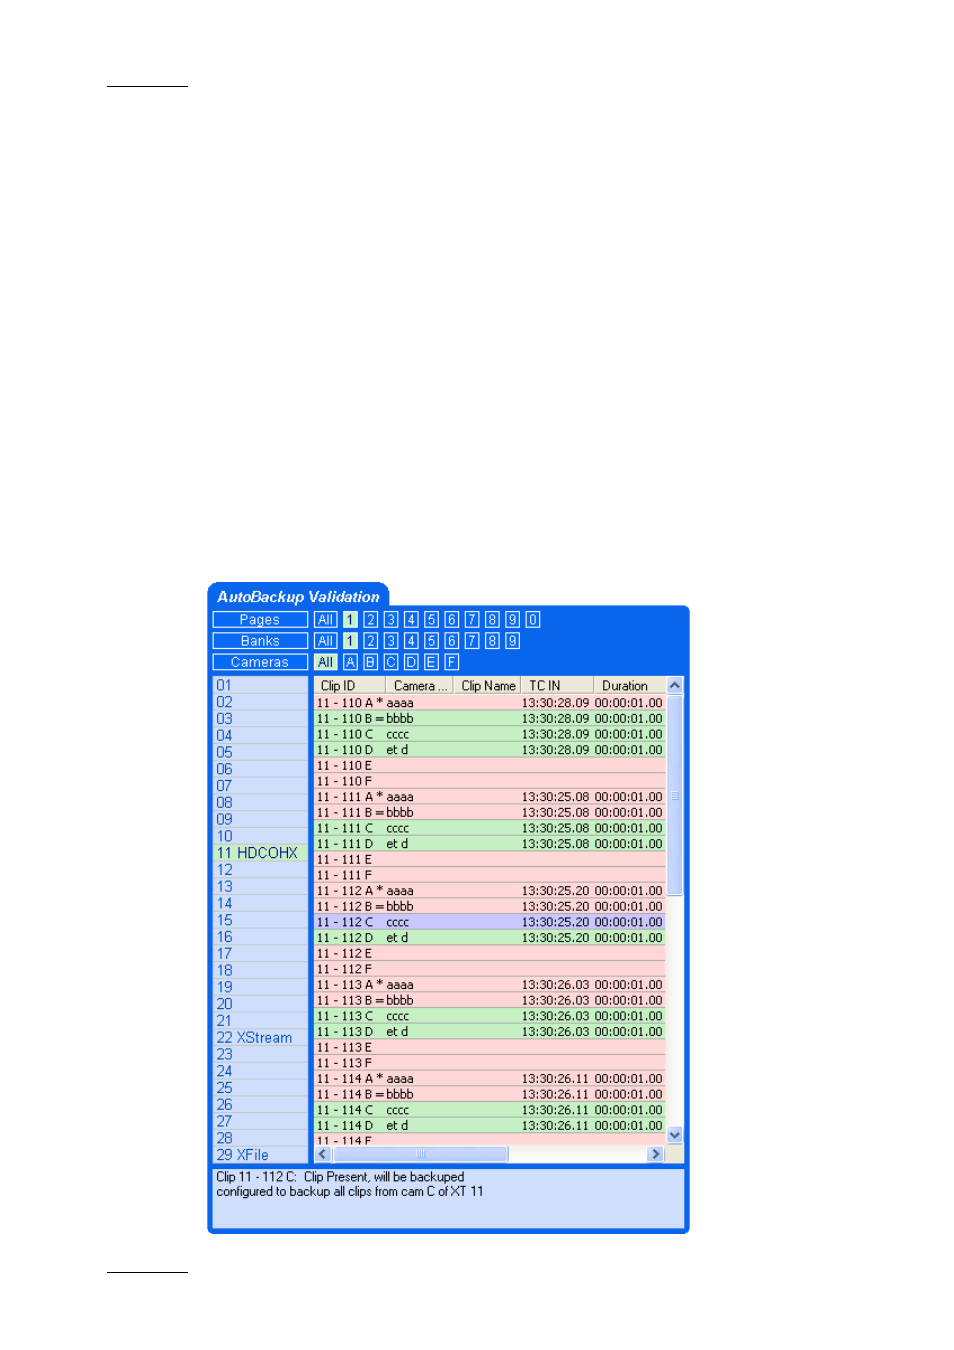Sort by the Camera column header

[x=420, y=686]
